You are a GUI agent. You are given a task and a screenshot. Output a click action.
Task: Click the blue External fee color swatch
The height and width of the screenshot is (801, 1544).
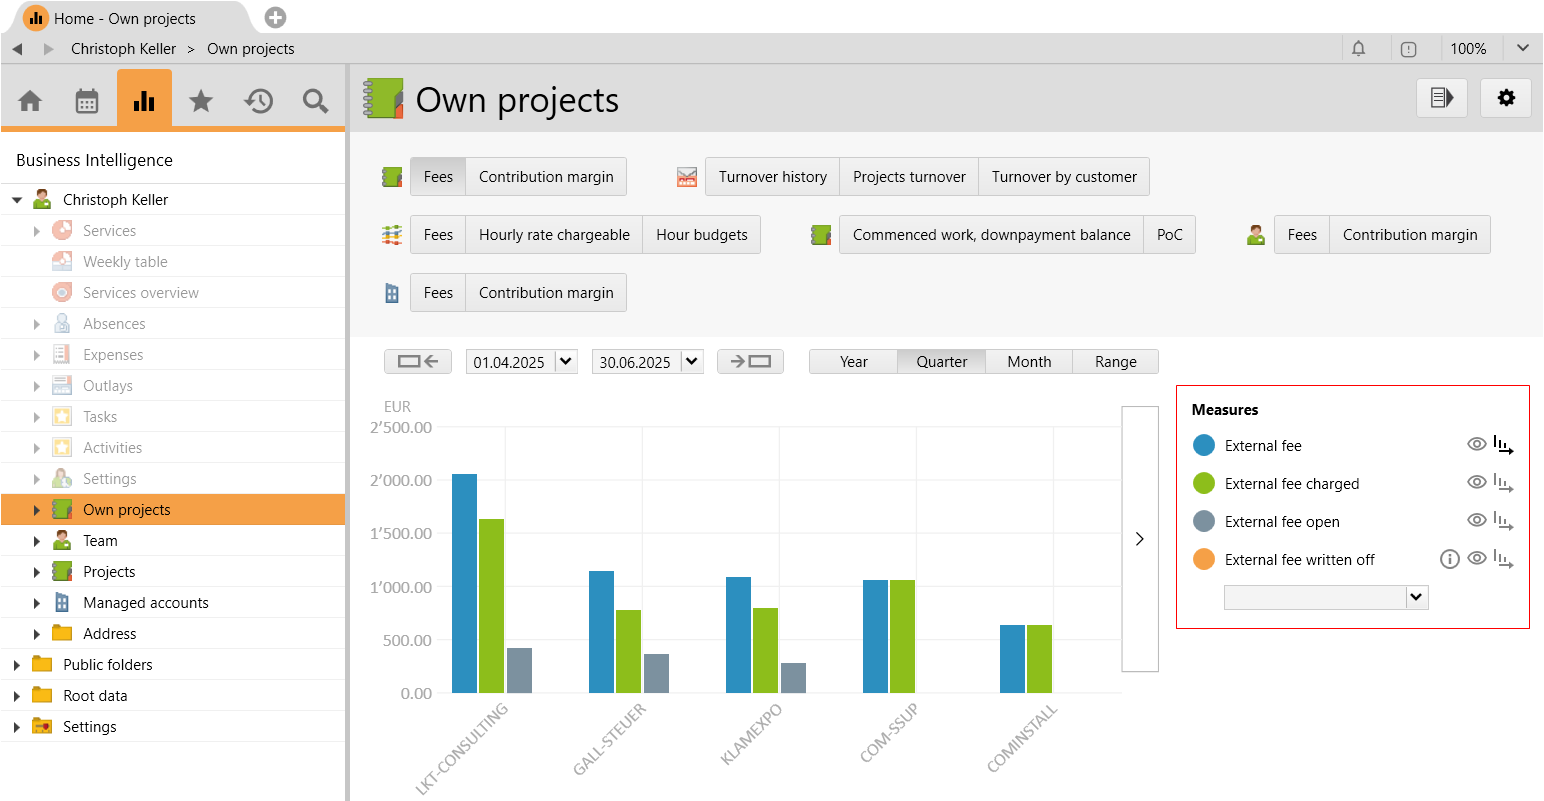pyautogui.click(x=1204, y=446)
